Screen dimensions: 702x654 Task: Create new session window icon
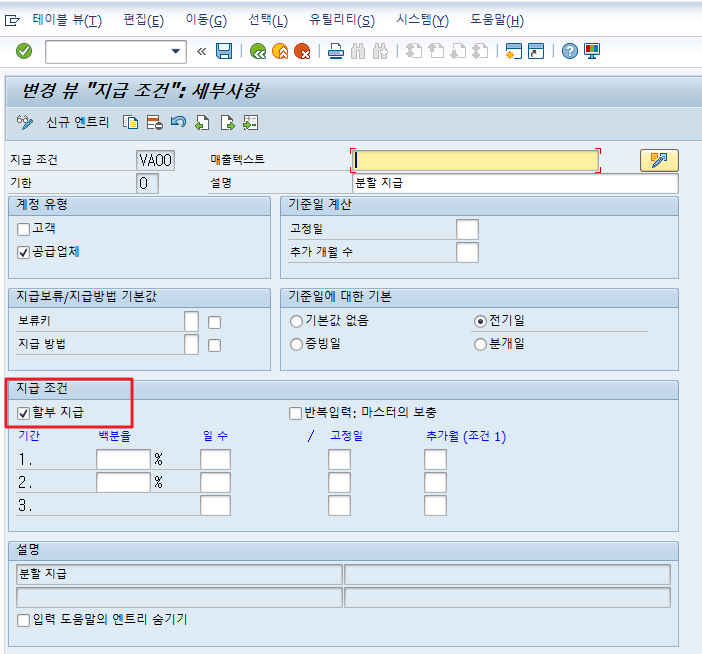[x=514, y=51]
